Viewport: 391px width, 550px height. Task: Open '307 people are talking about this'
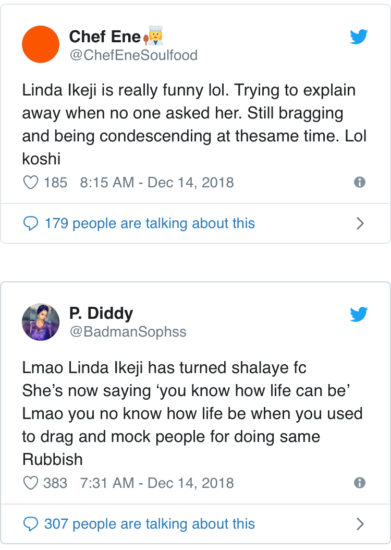click(150, 524)
